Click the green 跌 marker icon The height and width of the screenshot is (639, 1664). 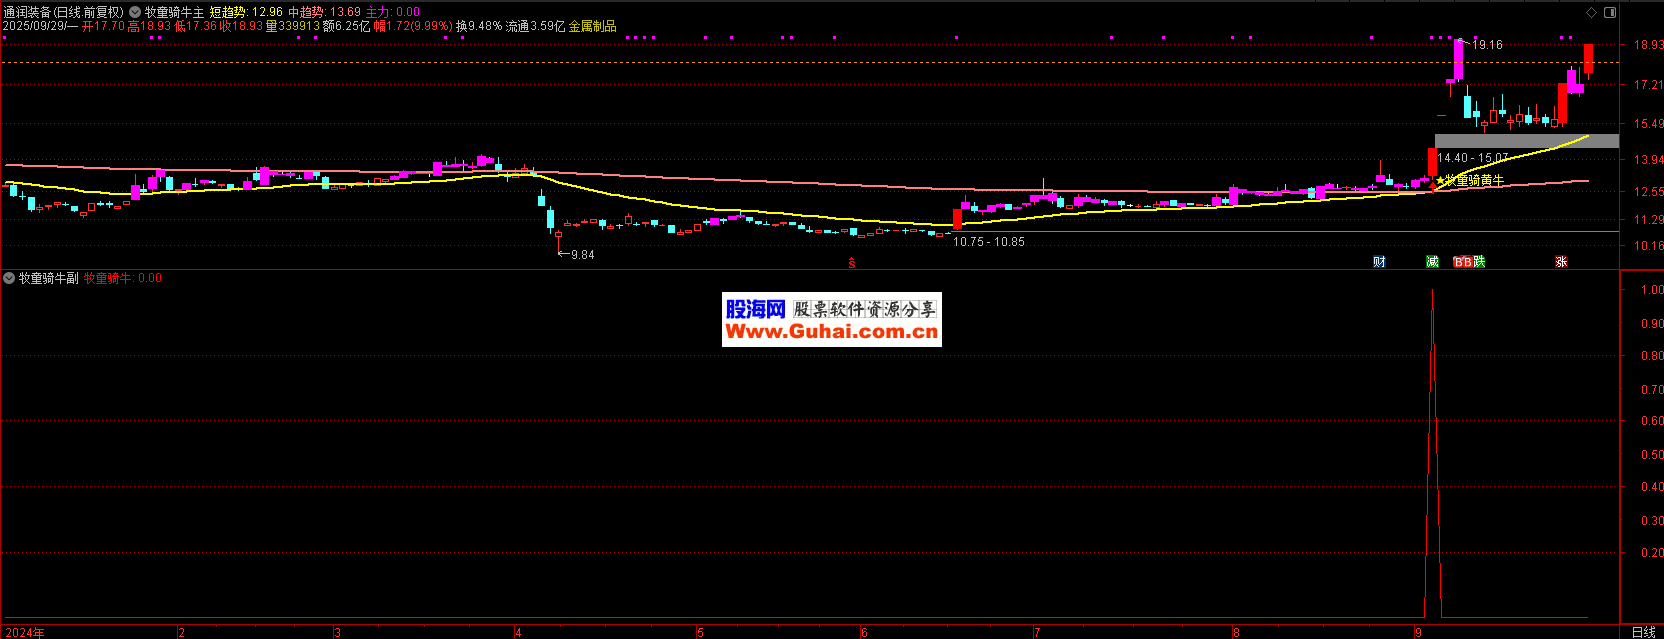pyautogui.click(x=1479, y=262)
